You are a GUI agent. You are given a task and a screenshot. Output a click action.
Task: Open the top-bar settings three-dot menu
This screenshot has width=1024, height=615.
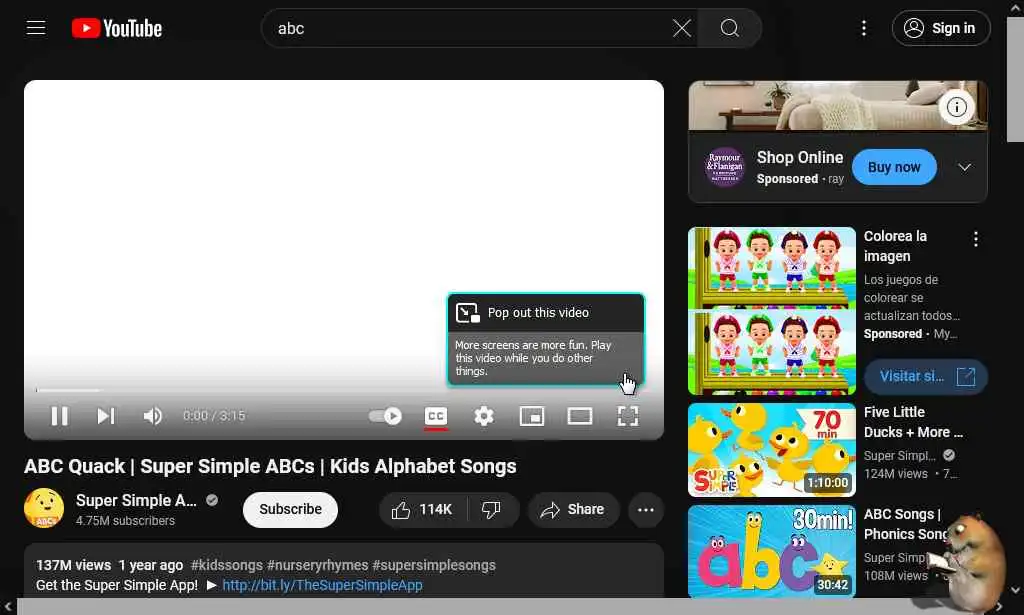864,28
